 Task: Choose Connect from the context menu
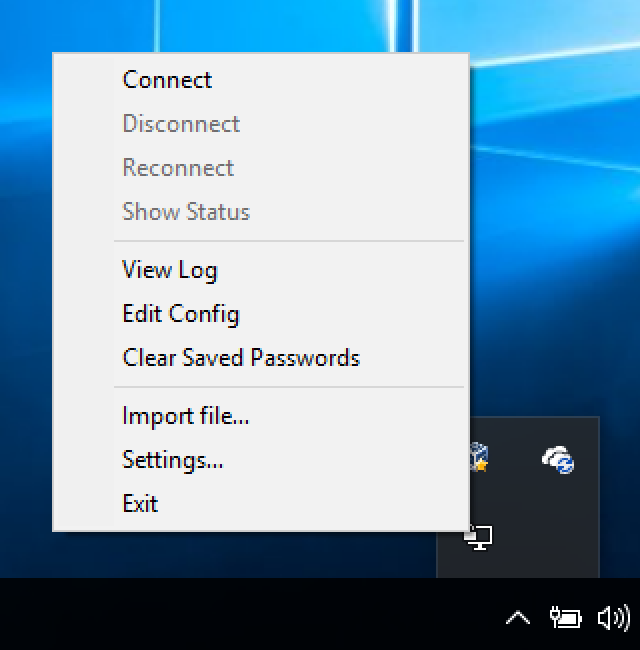(x=260, y=79)
